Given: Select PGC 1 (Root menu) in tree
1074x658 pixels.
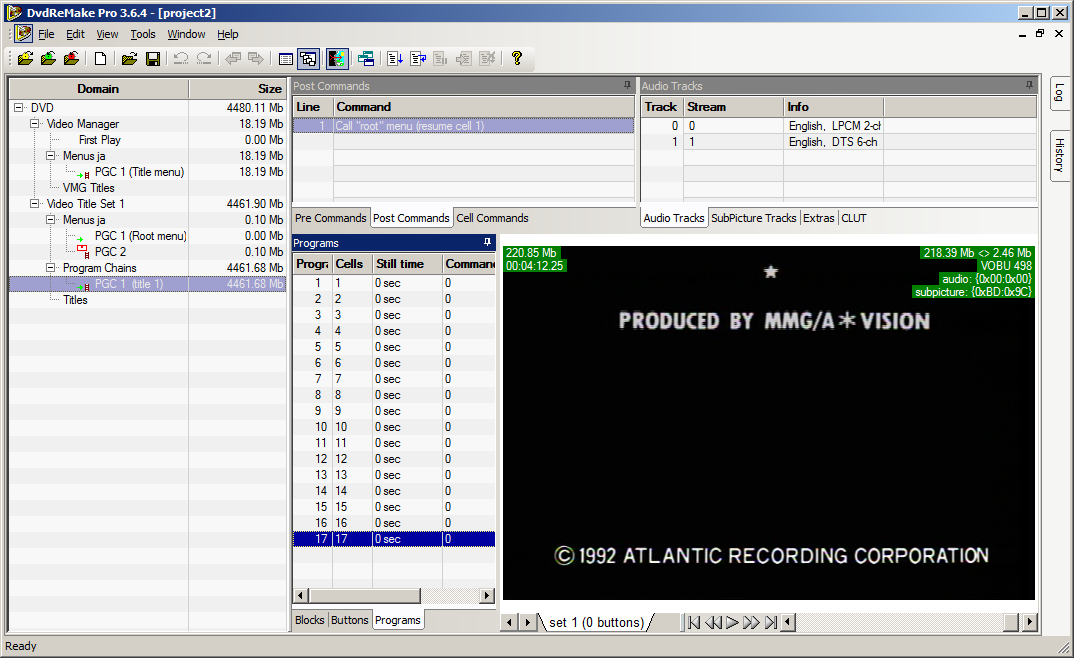Looking at the screenshot, I should click(x=140, y=236).
